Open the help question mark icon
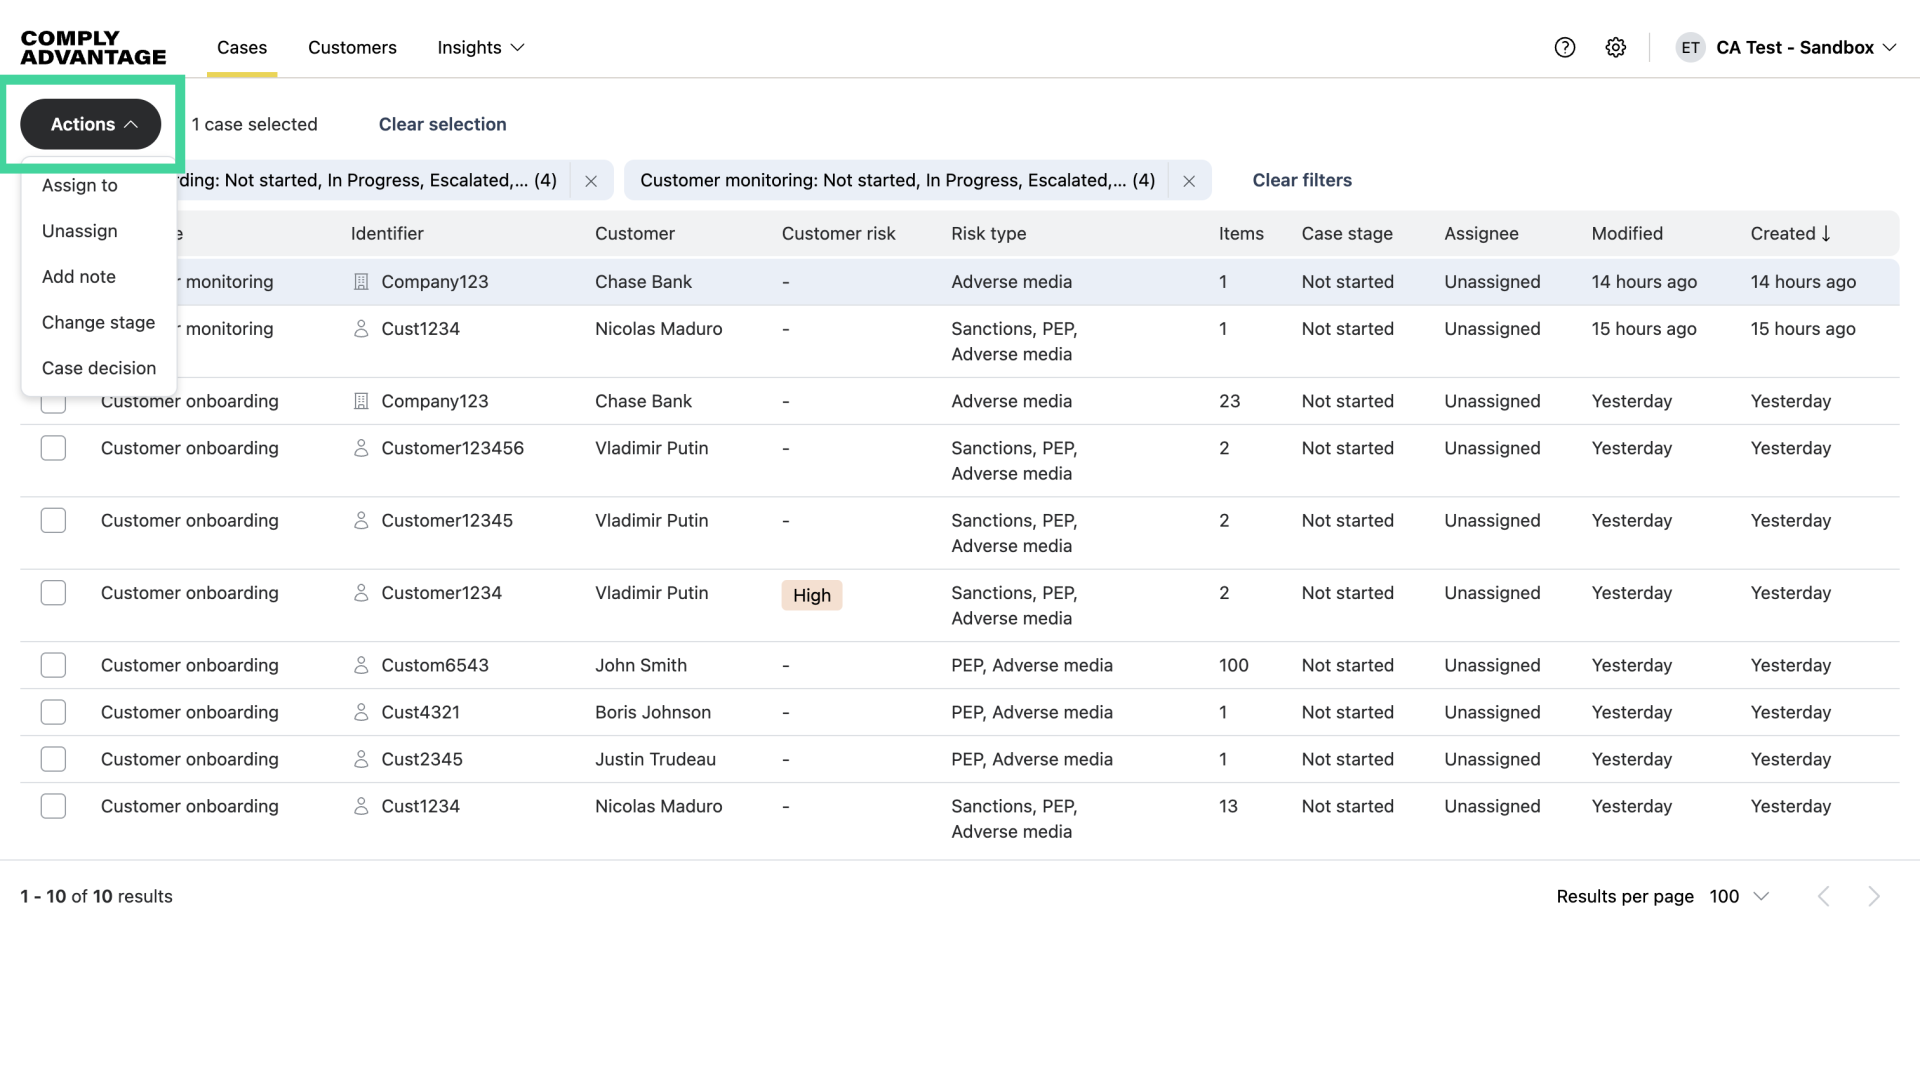The height and width of the screenshot is (1080, 1920). pos(1565,47)
